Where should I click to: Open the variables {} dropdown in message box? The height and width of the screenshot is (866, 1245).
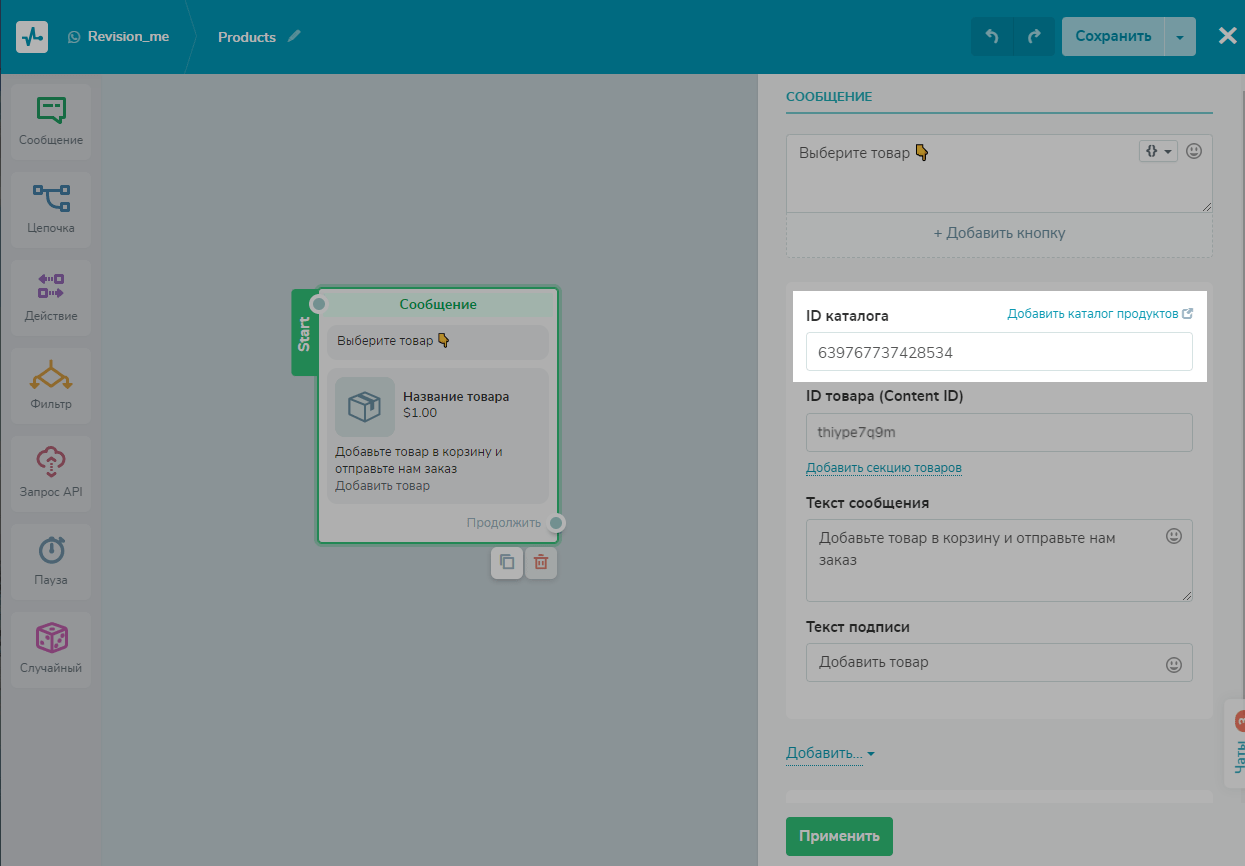click(x=1158, y=151)
